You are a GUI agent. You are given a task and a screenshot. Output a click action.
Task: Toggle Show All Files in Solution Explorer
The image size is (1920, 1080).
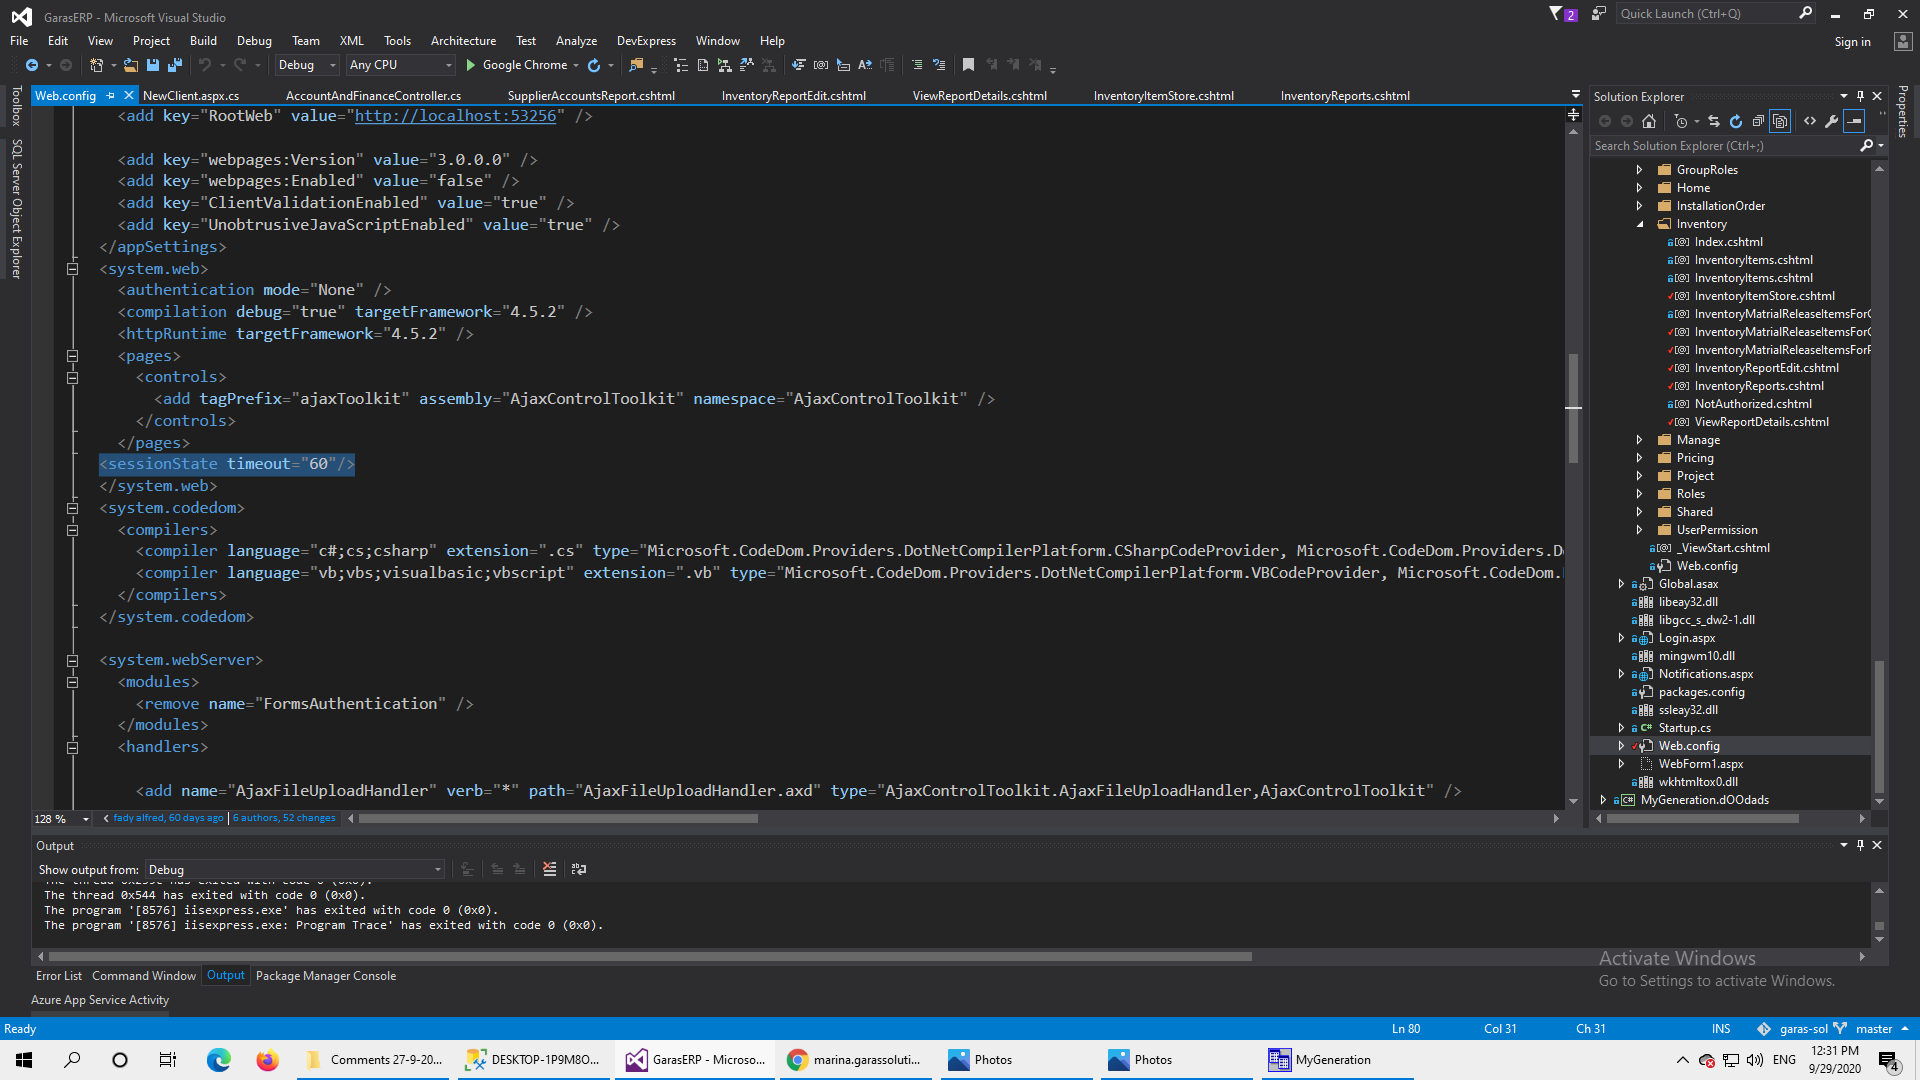[1780, 121]
